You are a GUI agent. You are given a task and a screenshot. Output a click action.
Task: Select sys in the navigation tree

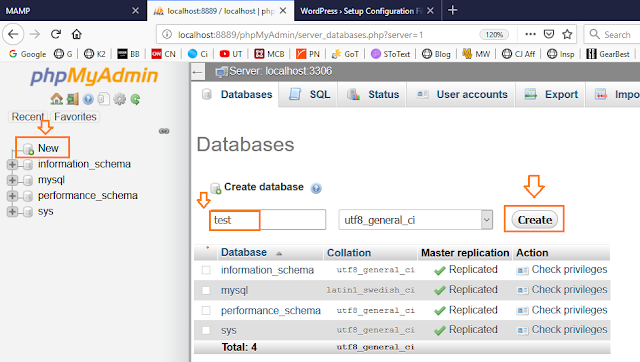point(46,212)
